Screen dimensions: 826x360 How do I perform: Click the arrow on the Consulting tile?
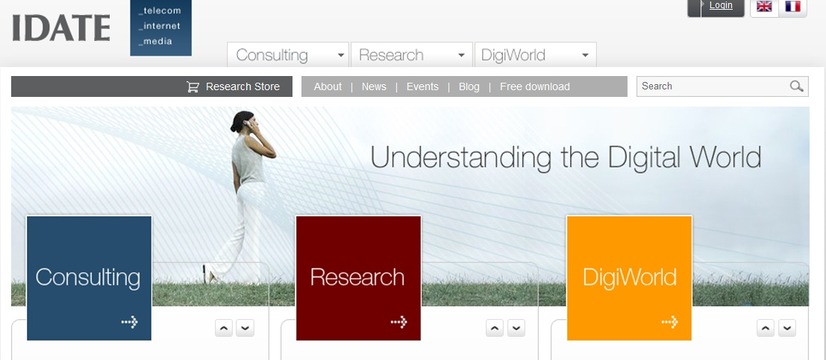[x=130, y=322]
